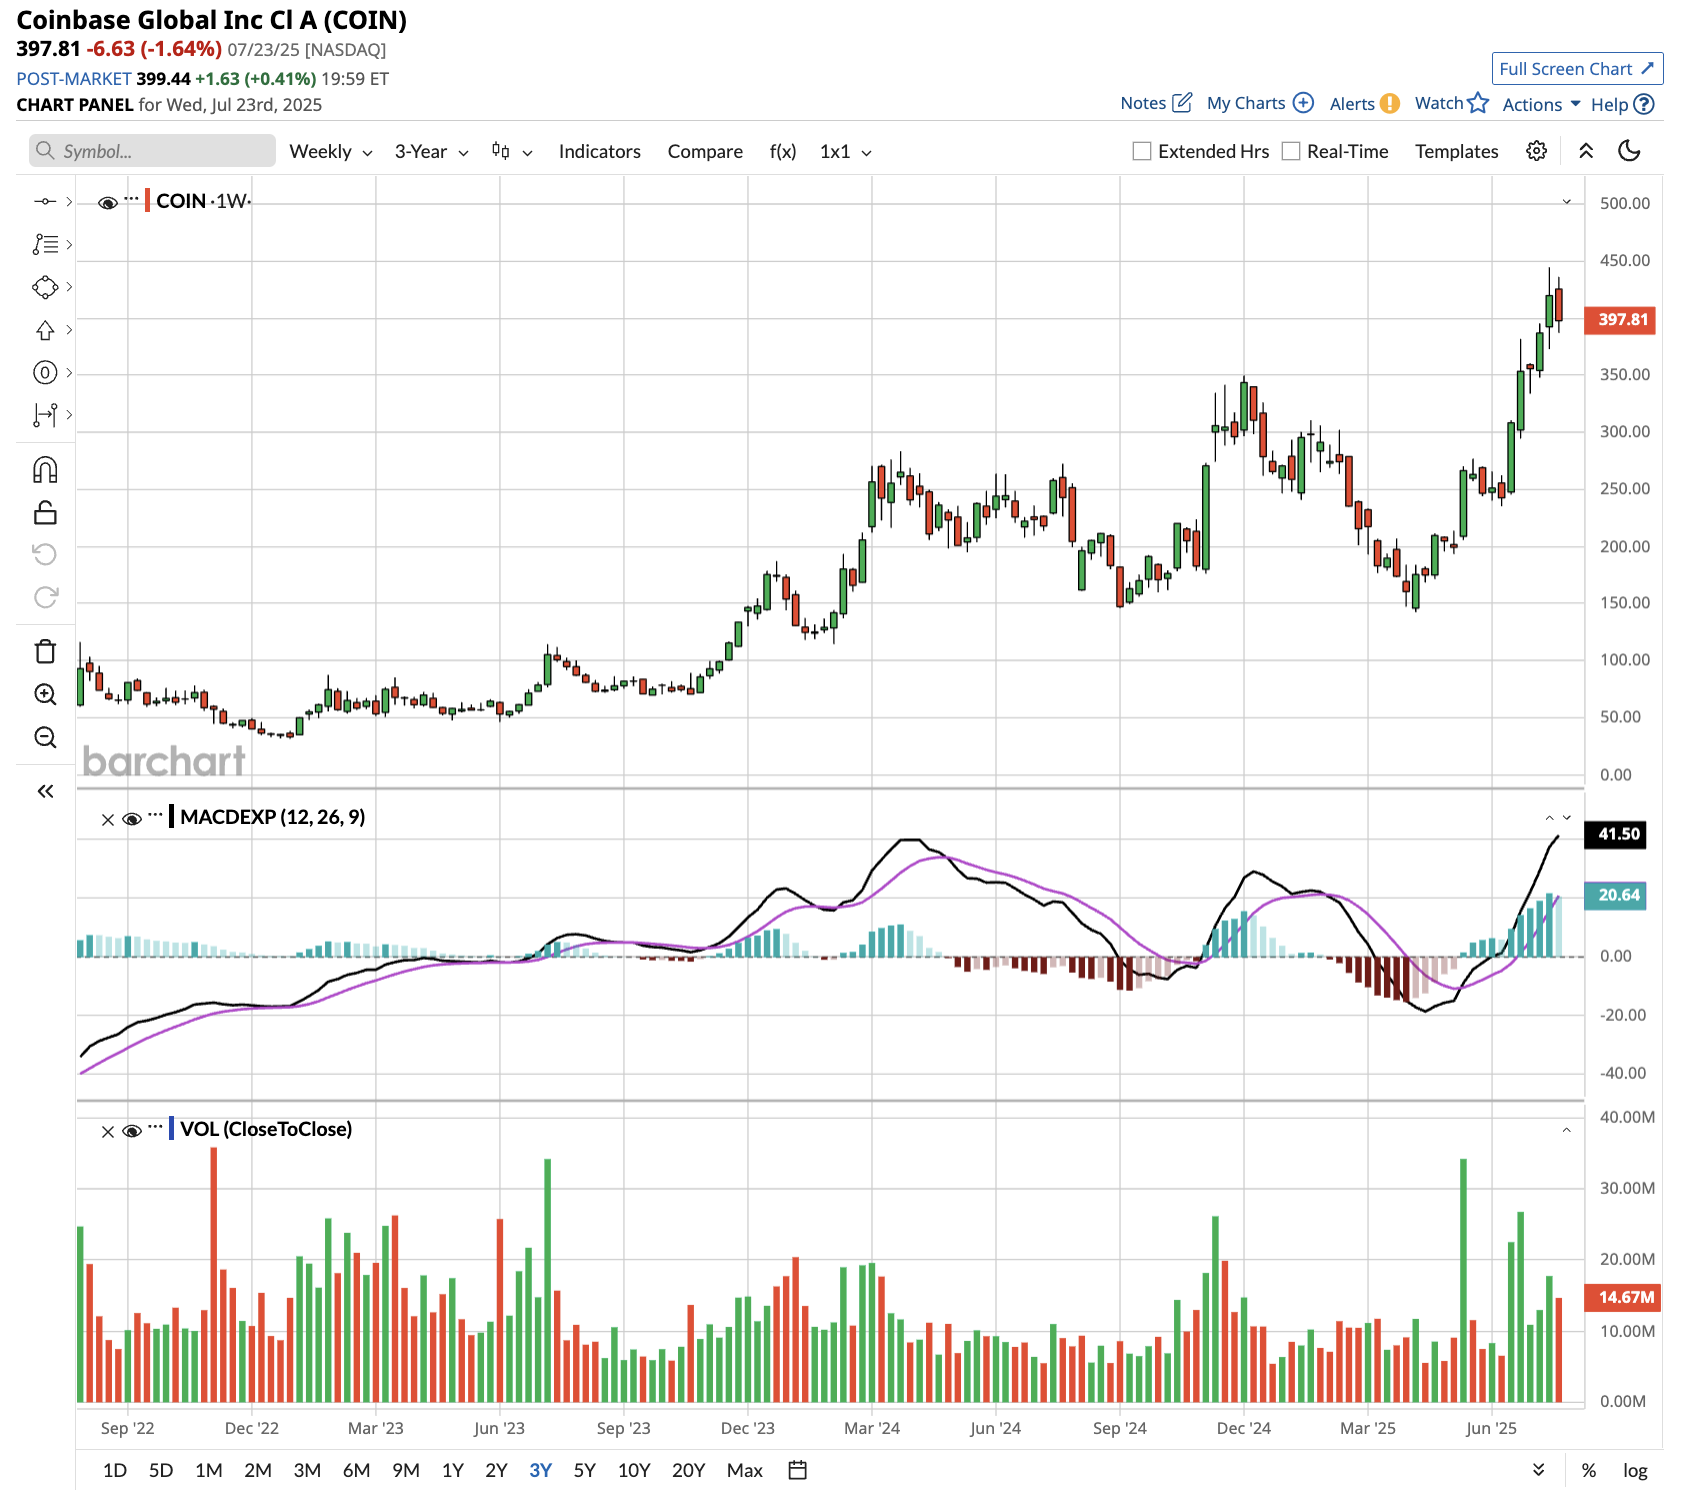Viewport: 1692px width, 1490px height.
Task: Open the custom date range calendar
Action: [797, 1470]
